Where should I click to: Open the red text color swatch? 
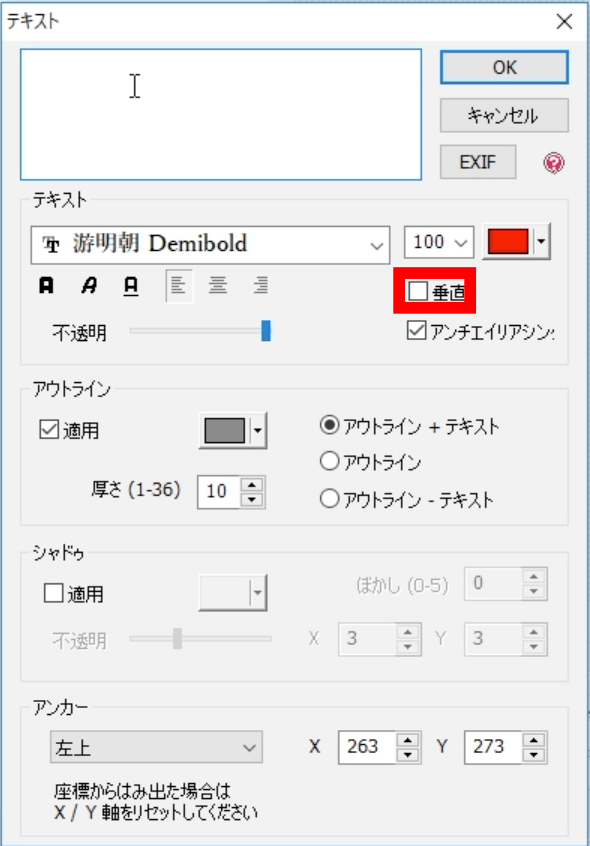[x=507, y=241]
